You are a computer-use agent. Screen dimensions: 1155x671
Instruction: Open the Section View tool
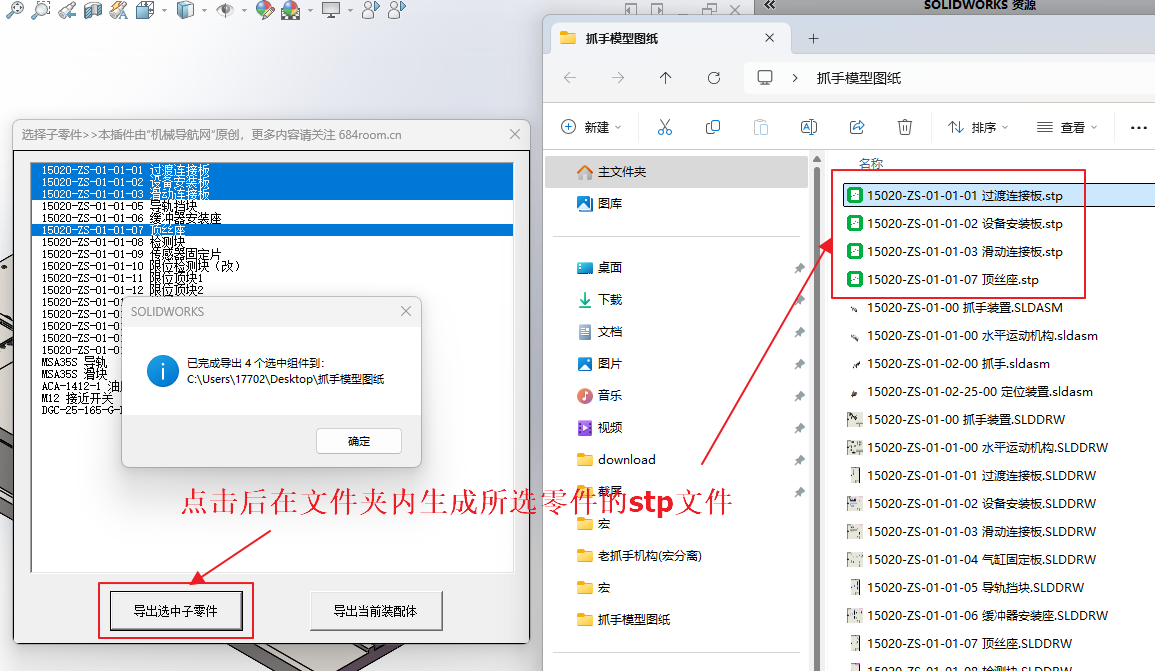(93, 11)
